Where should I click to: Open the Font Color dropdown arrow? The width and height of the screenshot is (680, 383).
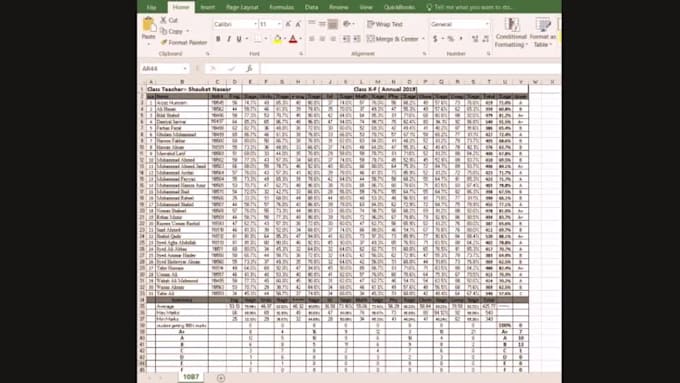301,39
